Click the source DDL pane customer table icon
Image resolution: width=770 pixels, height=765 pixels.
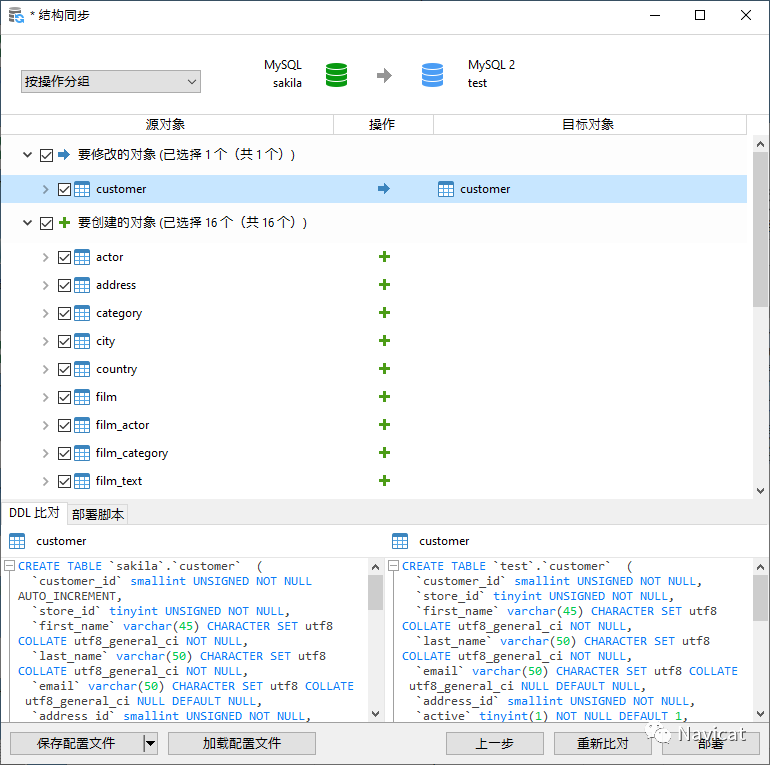pyautogui.click(x=17, y=541)
